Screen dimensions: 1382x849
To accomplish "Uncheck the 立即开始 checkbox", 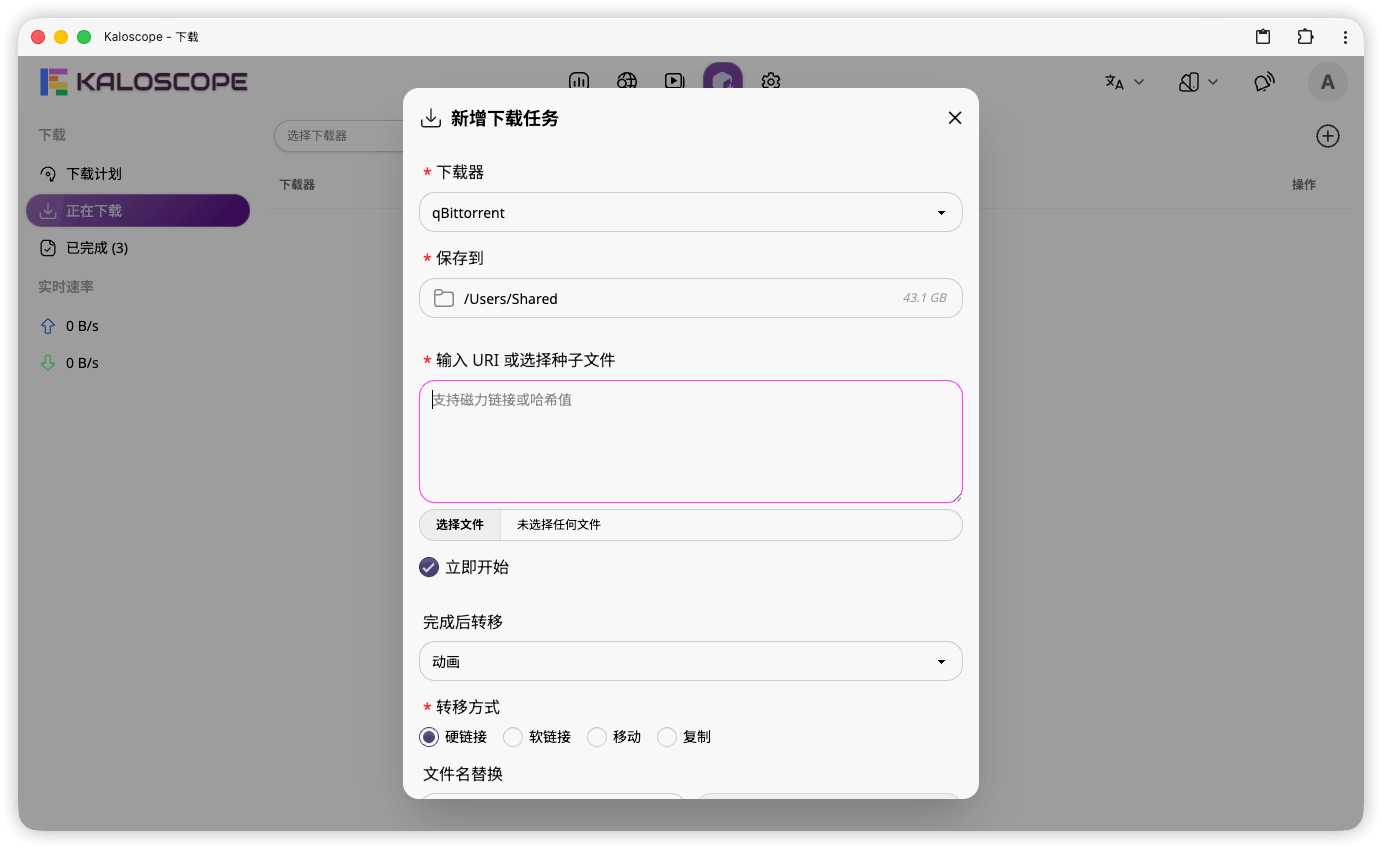I will 429,567.
